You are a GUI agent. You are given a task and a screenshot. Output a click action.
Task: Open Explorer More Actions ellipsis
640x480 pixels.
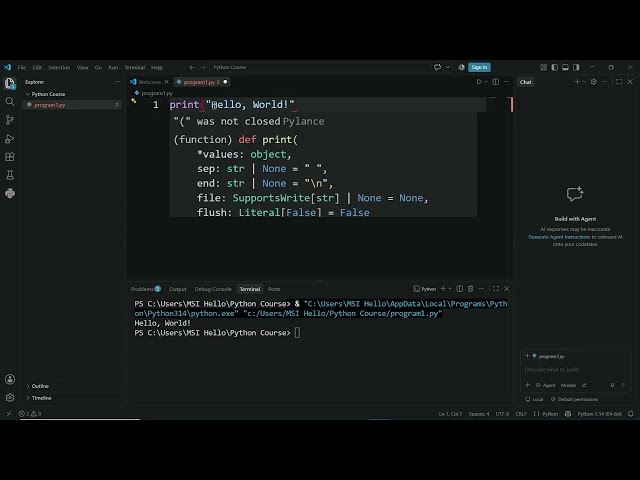coord(118,82)
